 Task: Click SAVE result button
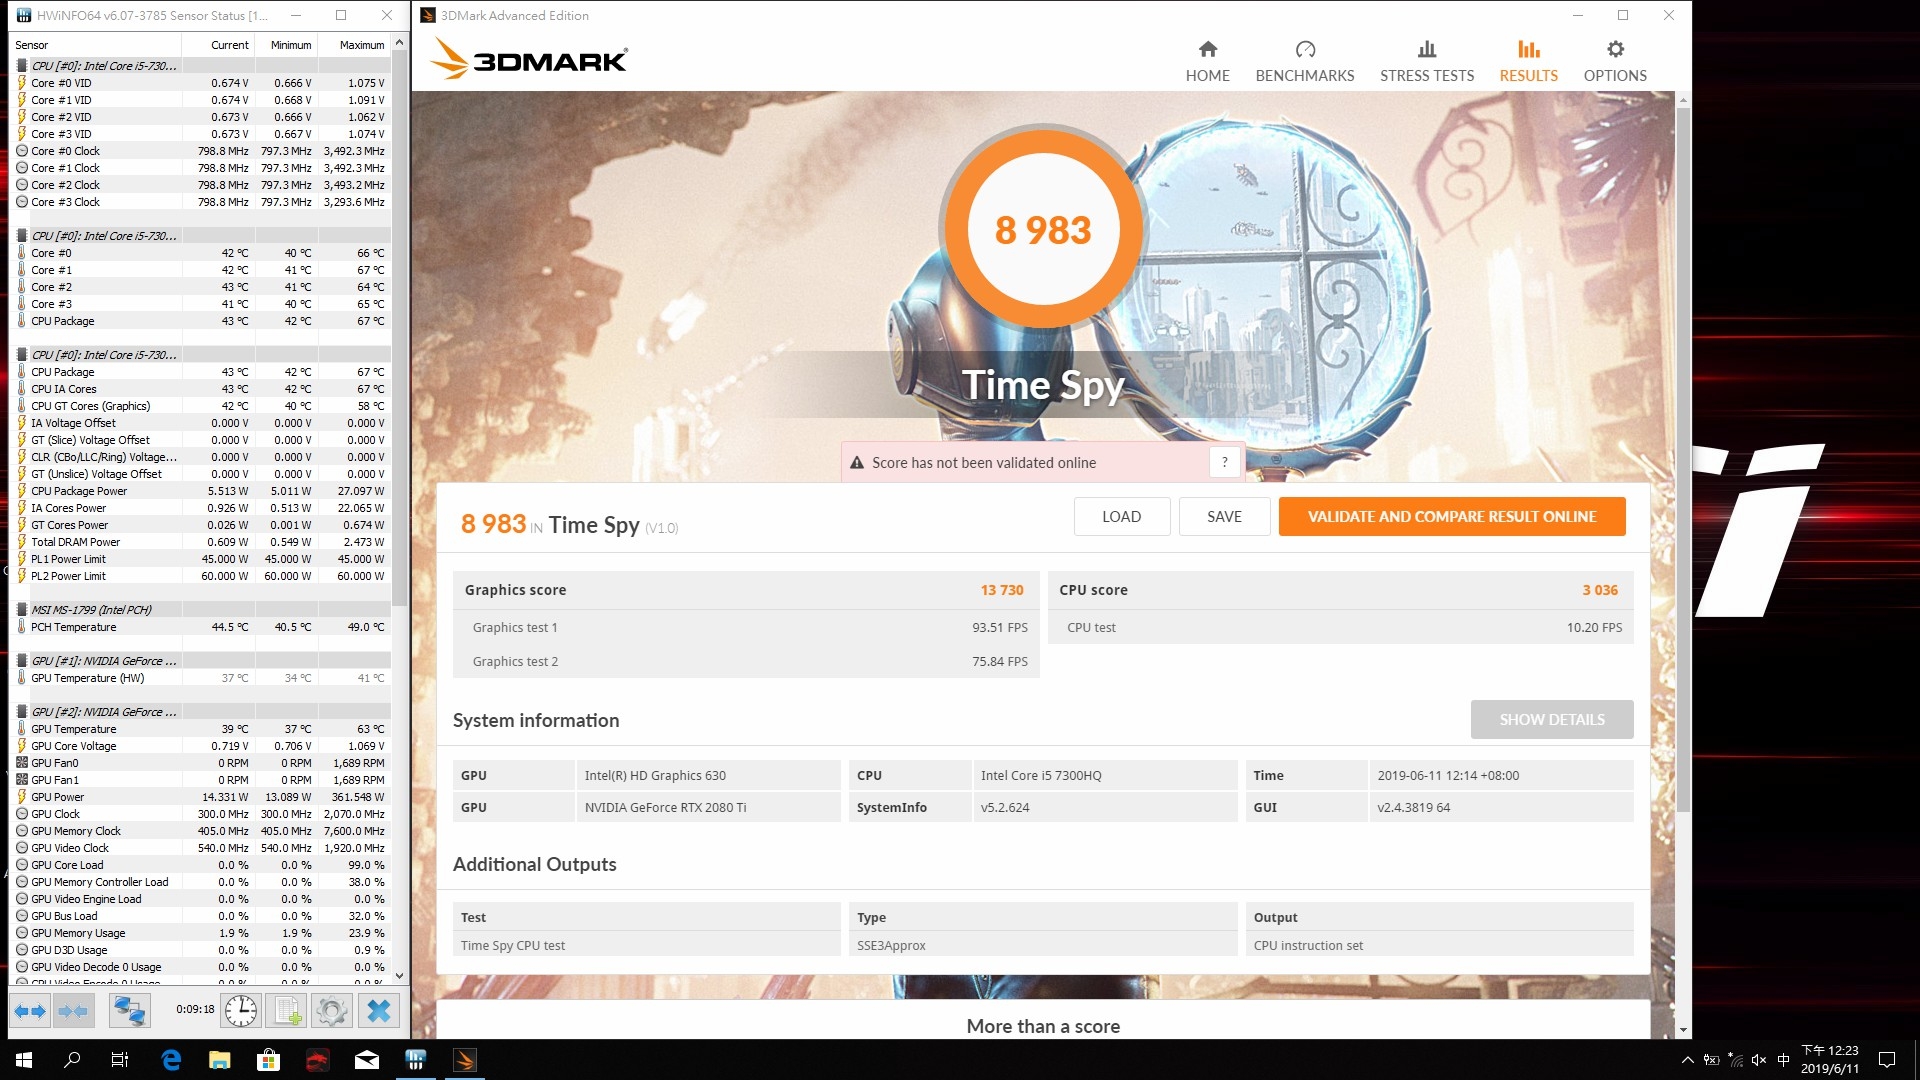click(x=1224, y=517)
